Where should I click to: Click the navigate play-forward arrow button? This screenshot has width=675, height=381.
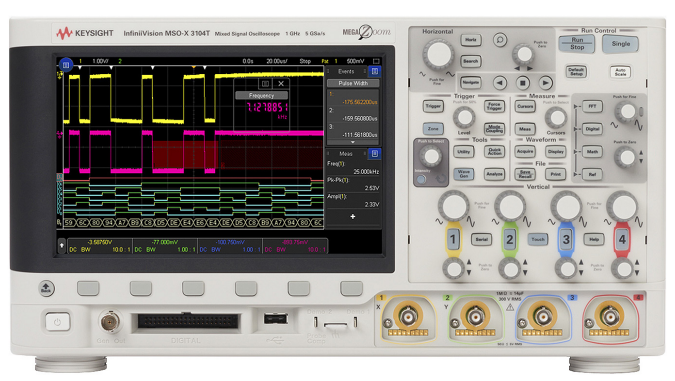(x=545, y=82)
